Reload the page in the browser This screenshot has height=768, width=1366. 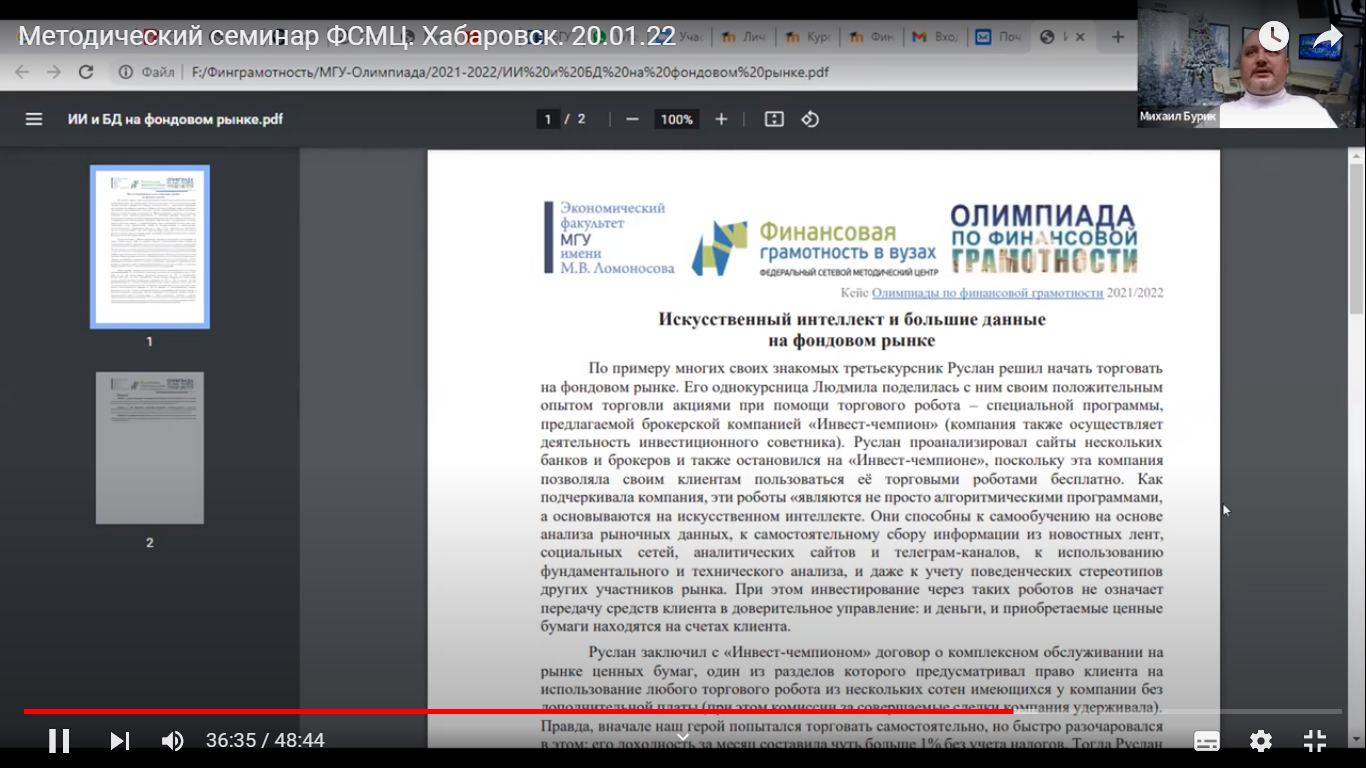86,72
